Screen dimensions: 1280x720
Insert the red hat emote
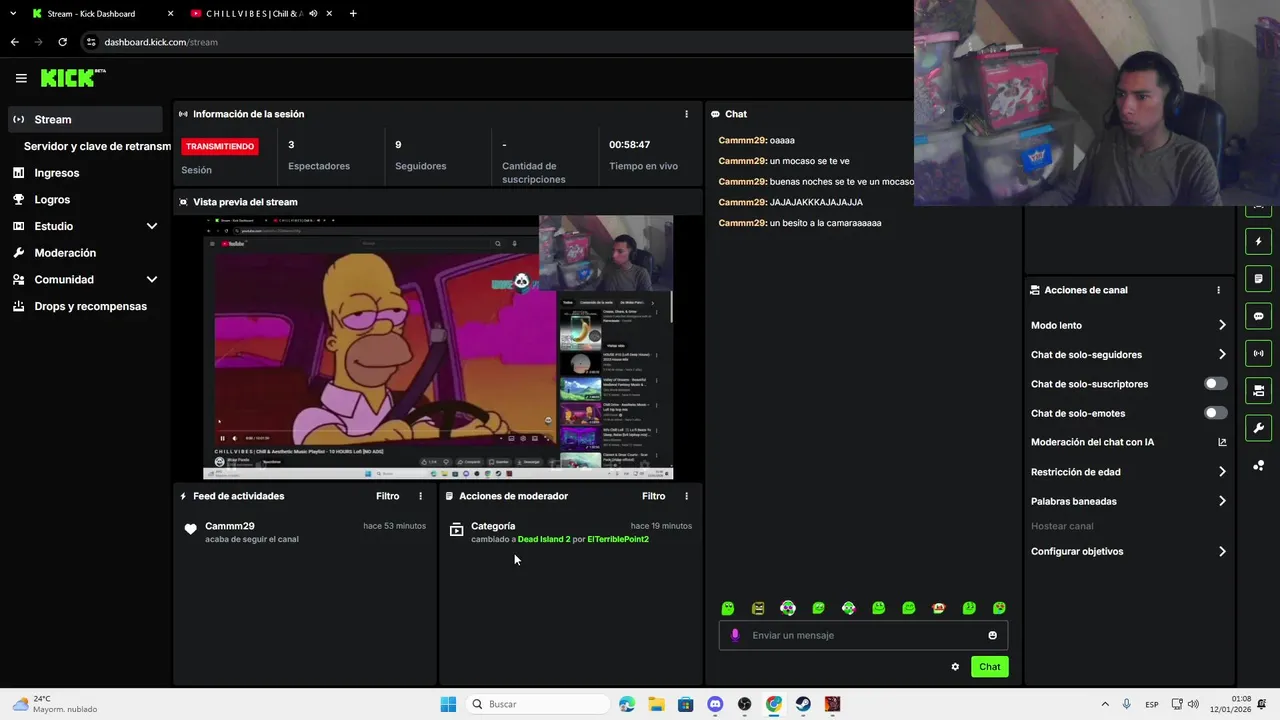click(x=939, y=608)
